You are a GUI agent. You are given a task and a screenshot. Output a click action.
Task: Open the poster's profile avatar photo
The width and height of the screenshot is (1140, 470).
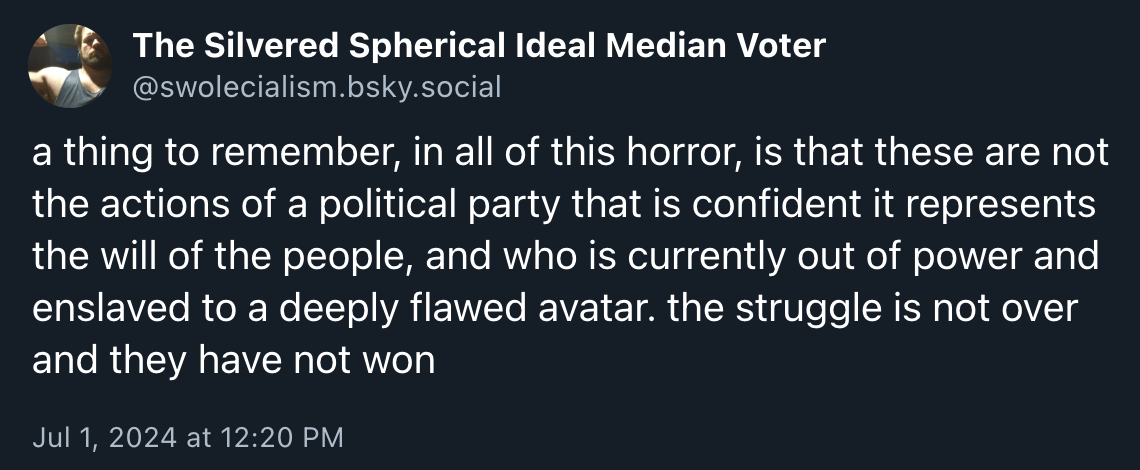point(70,65)
